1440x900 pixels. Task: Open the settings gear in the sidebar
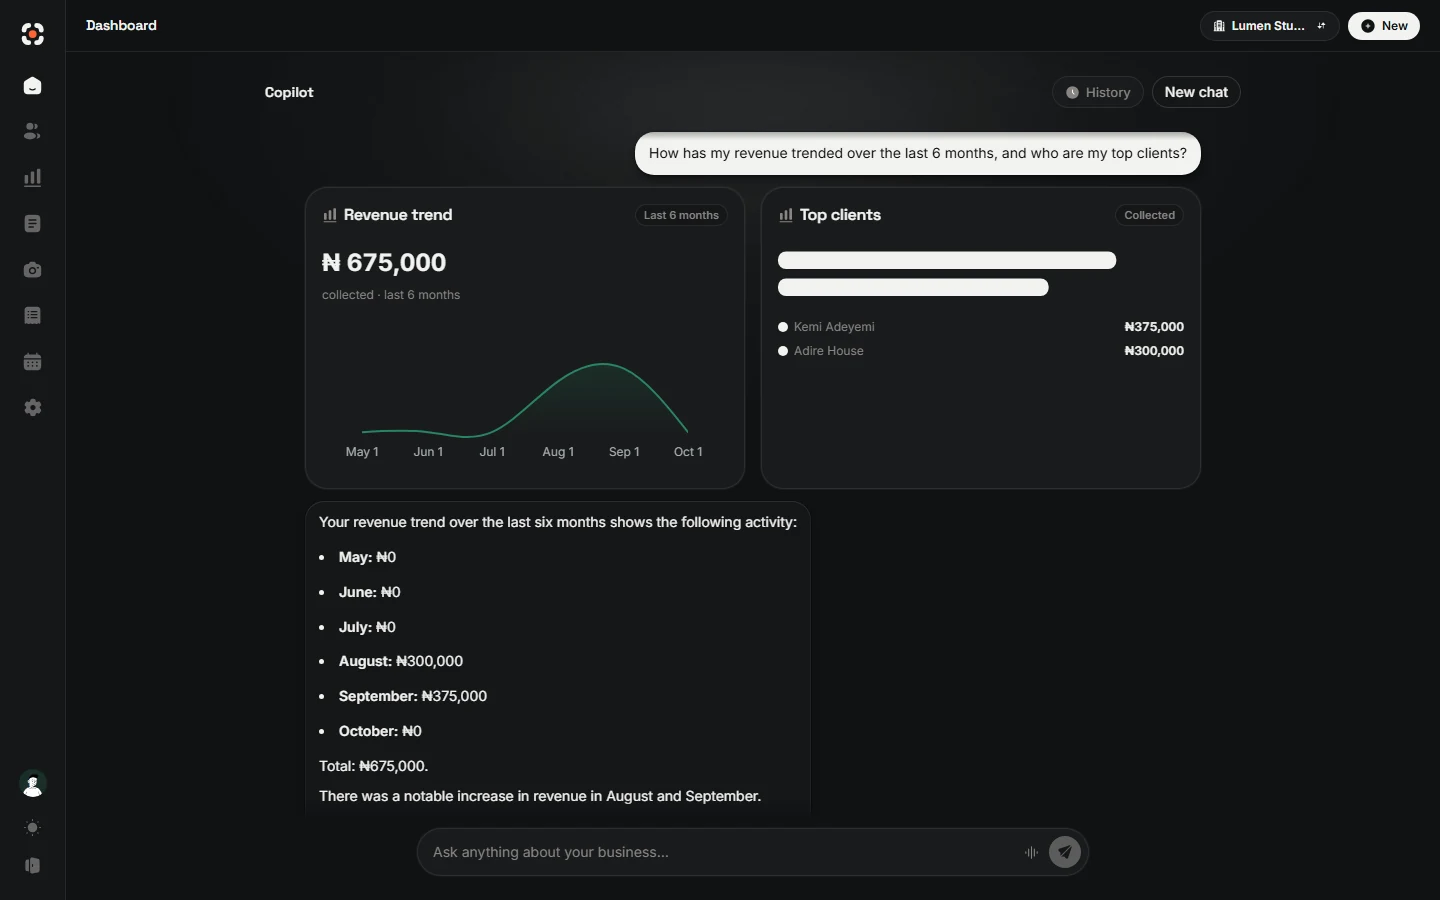tap(33, 408)
